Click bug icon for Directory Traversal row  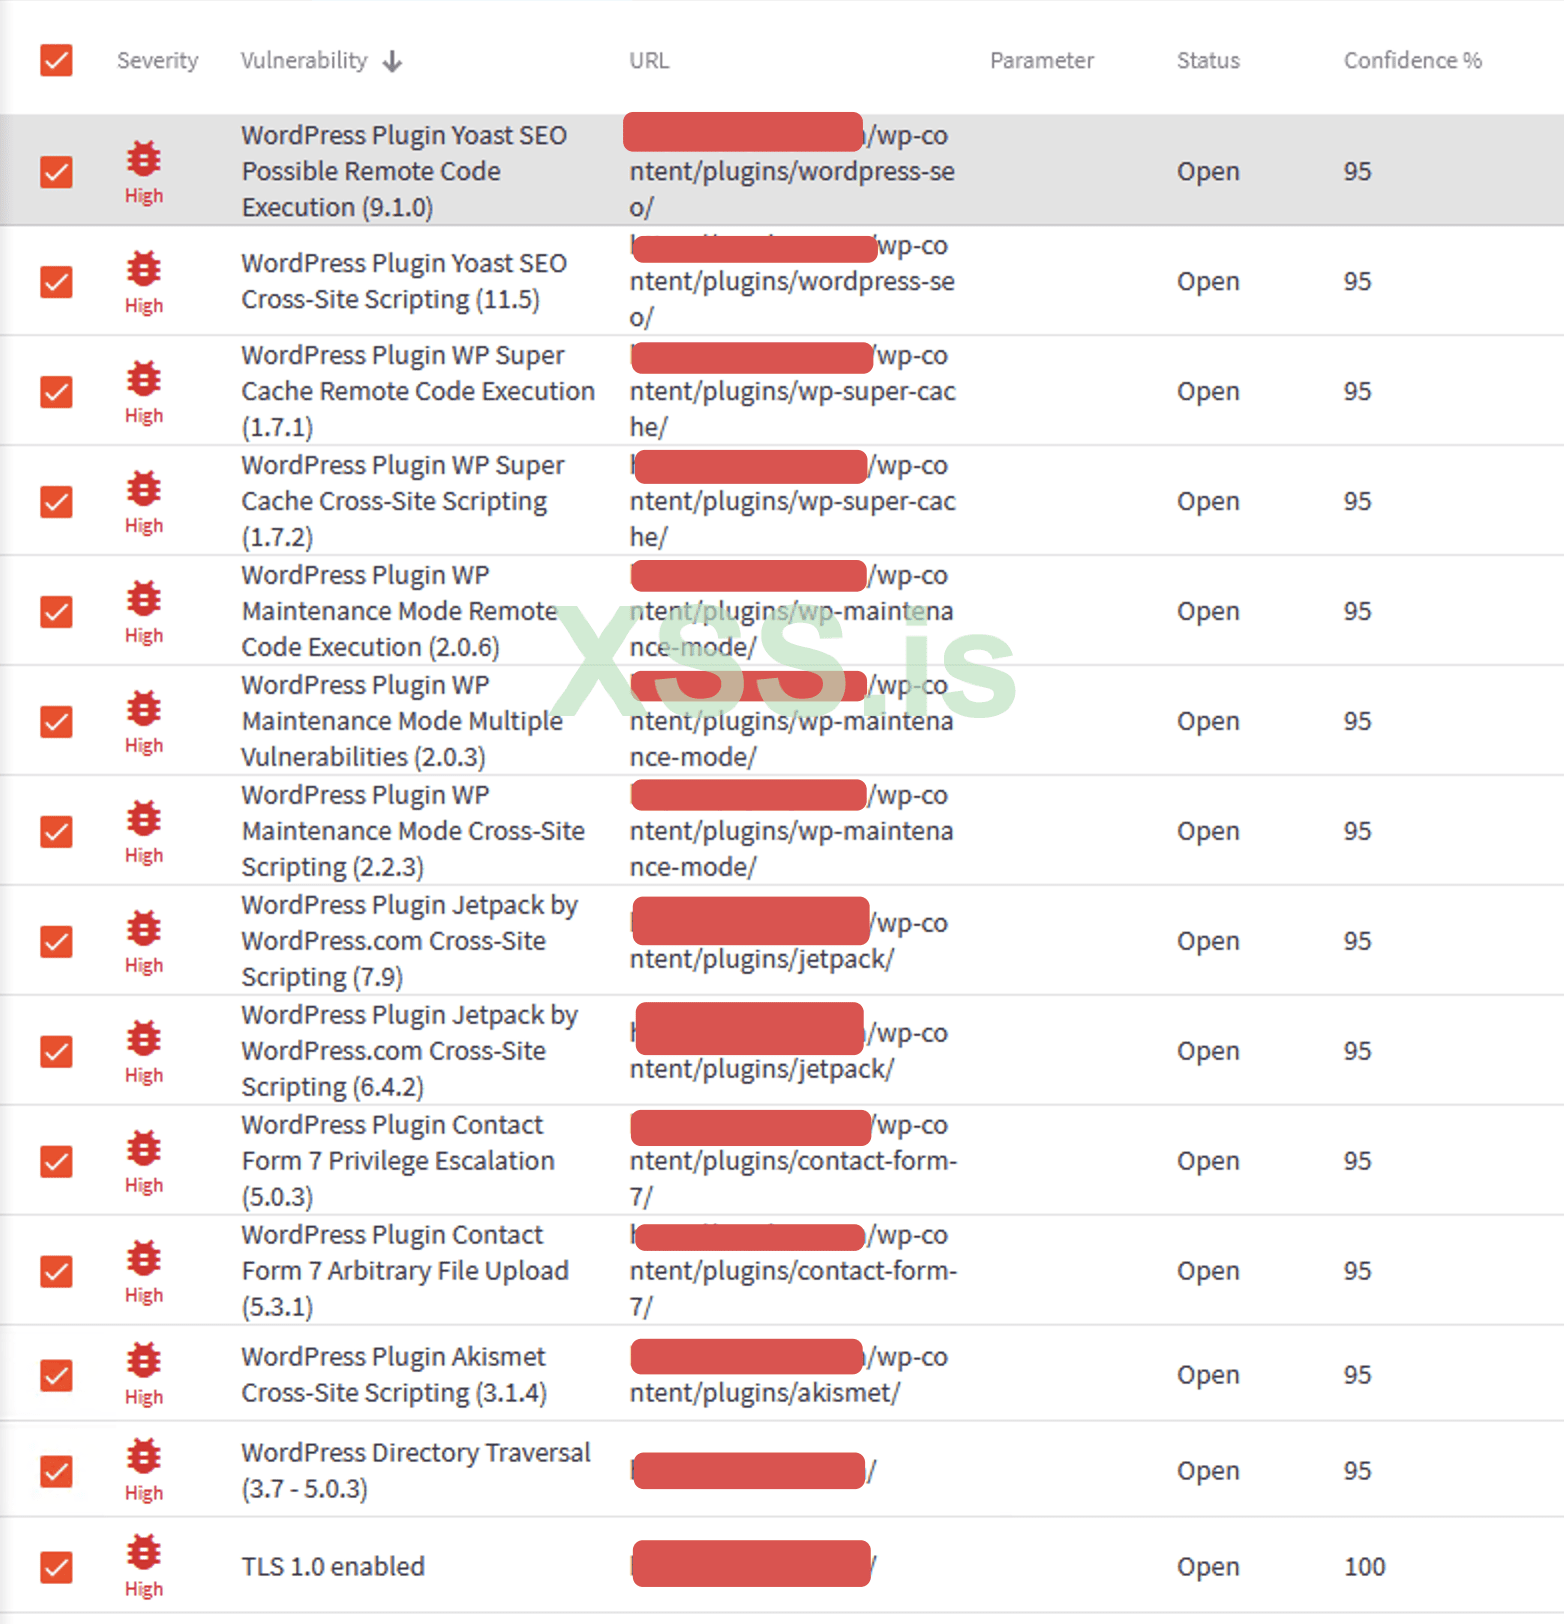coord(143,1456)
